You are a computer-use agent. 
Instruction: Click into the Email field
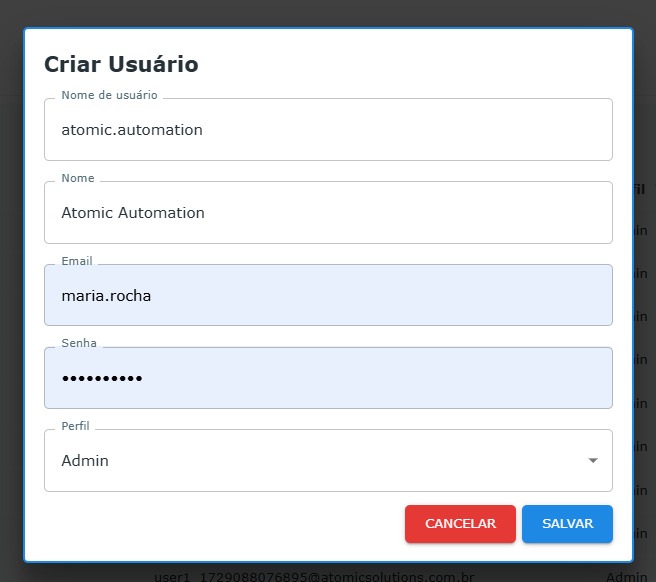328,295
